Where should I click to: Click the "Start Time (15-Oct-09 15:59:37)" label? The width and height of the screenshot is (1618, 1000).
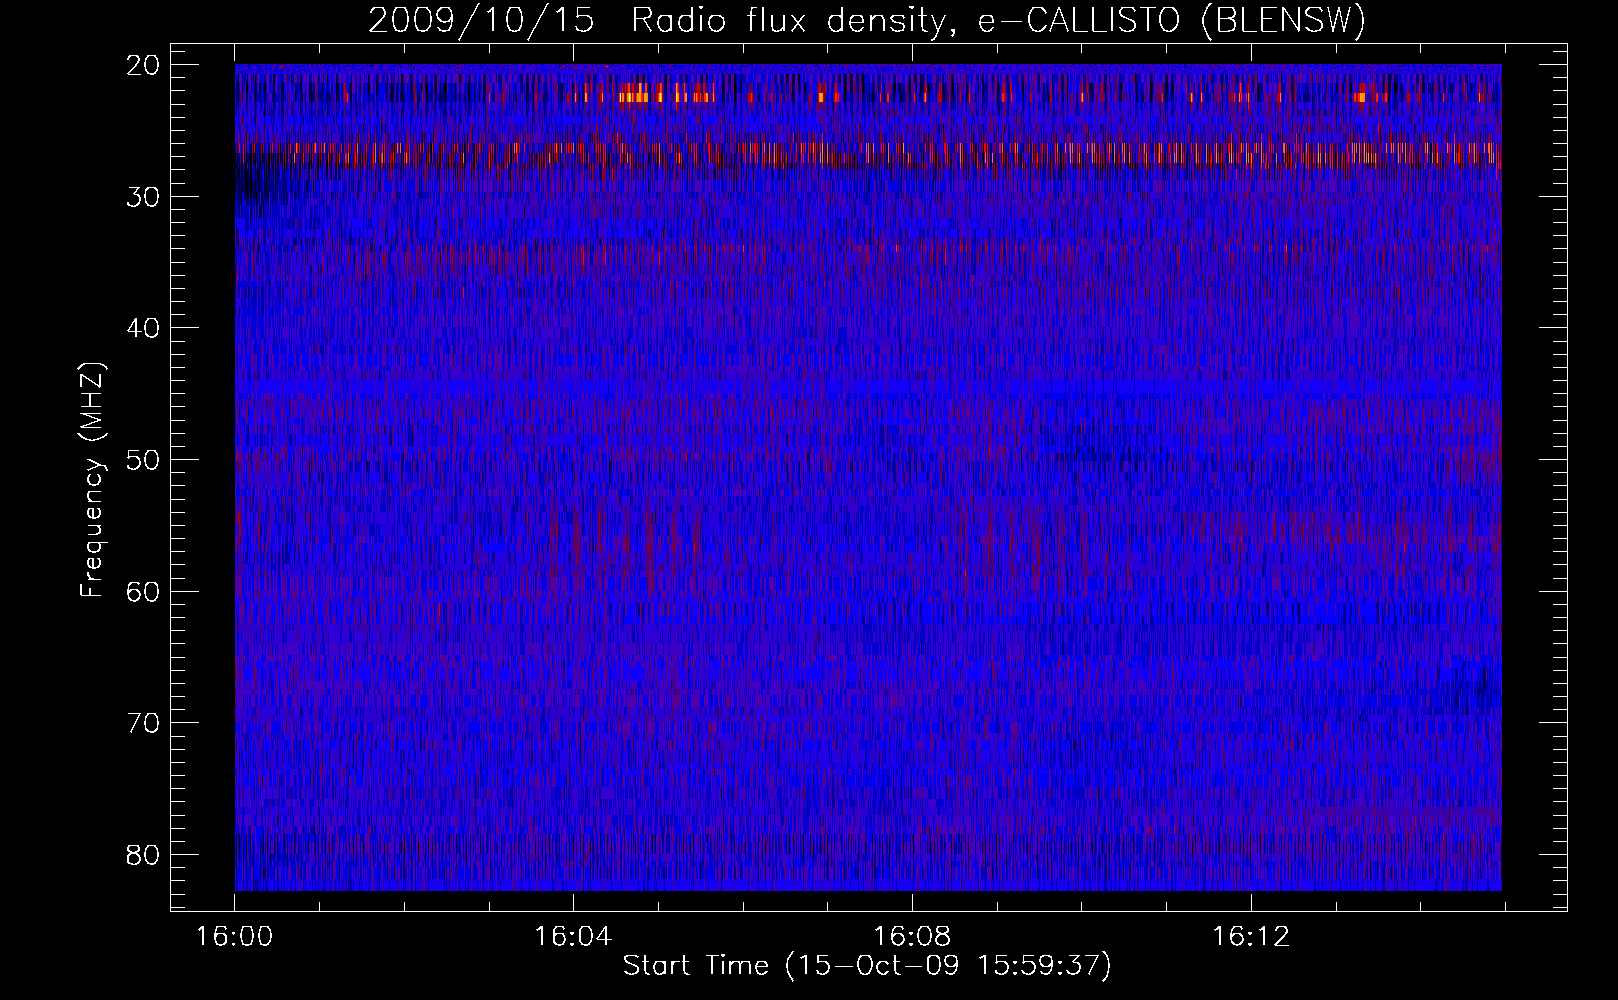pos(867,966)
